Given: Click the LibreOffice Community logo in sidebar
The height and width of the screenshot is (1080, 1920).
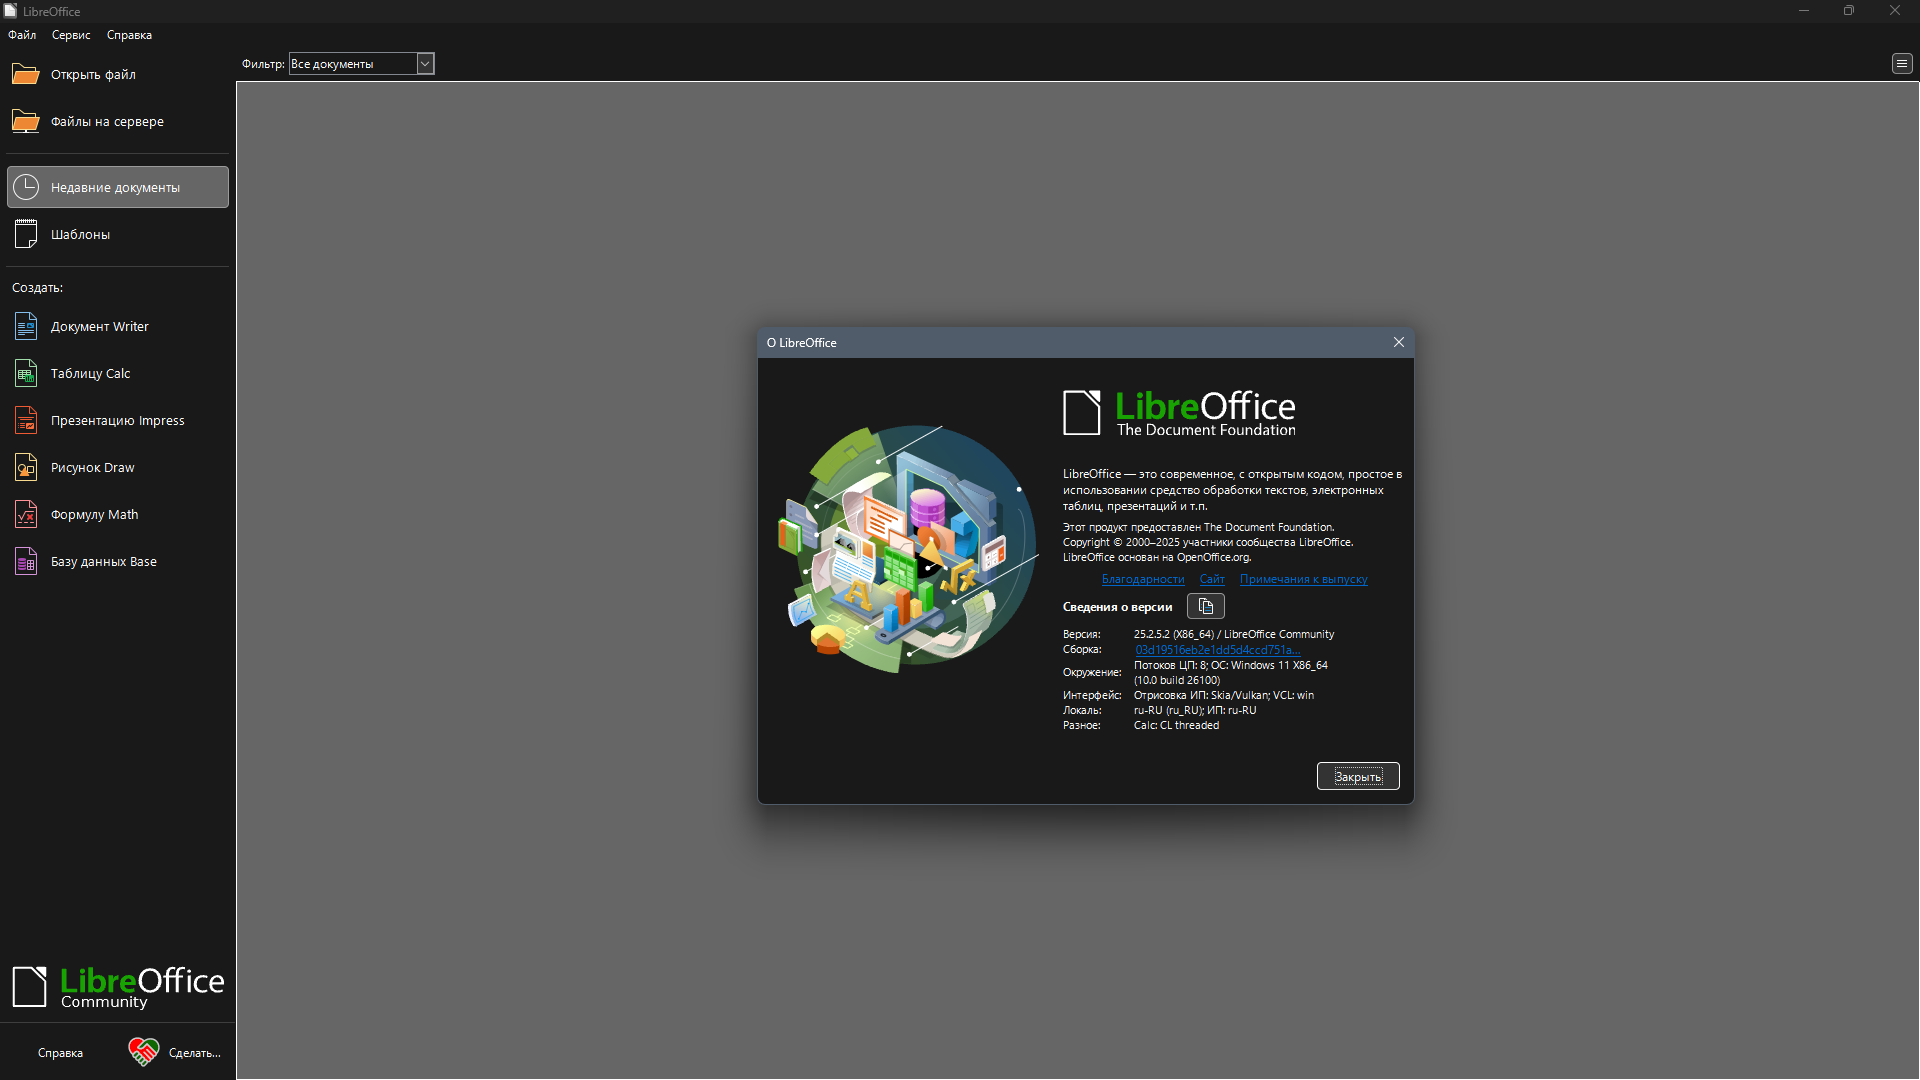Looking at the screenshot, I should click(118, 987).
